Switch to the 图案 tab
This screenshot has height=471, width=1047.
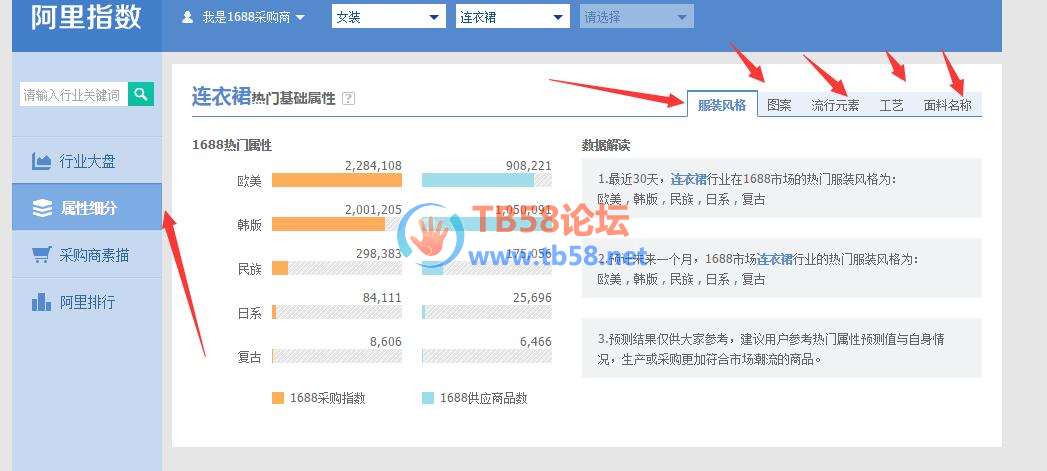779,105
